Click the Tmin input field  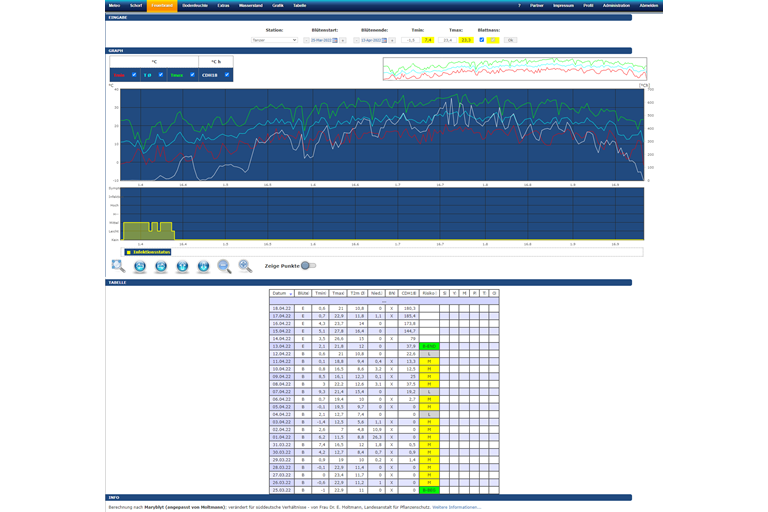410,40
